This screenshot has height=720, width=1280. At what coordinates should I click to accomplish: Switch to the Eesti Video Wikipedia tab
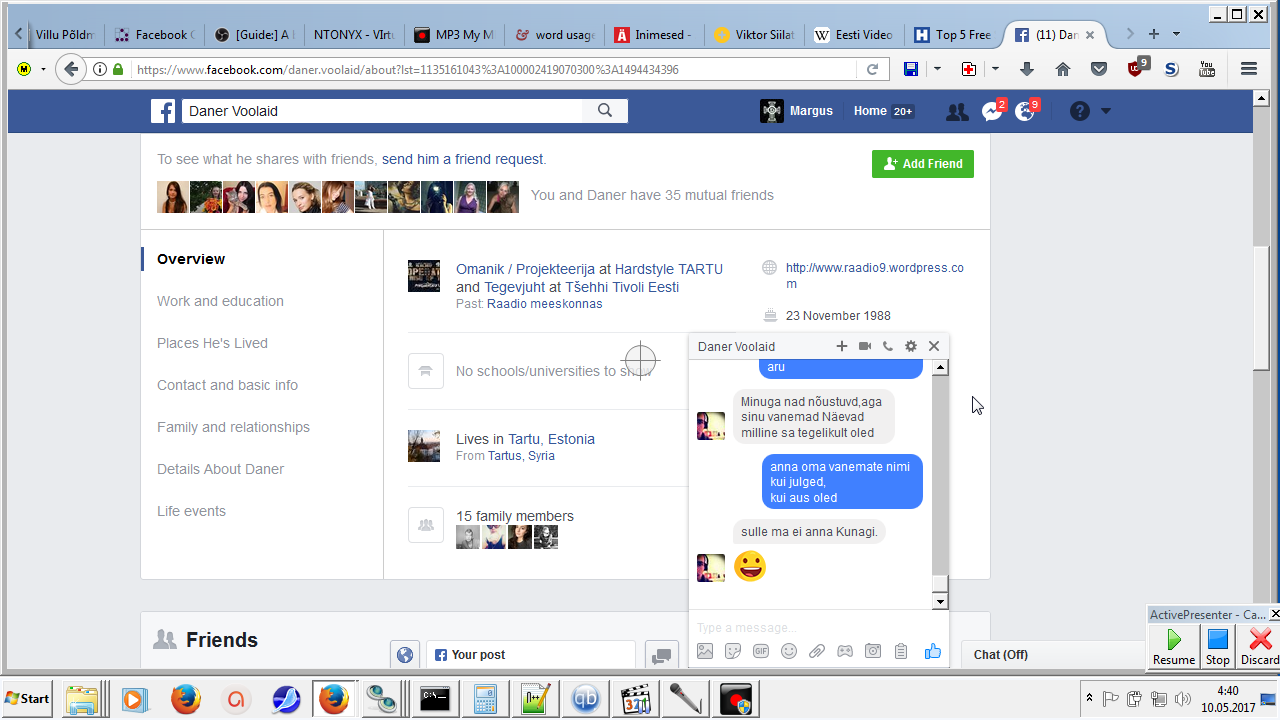click(853, 34)
